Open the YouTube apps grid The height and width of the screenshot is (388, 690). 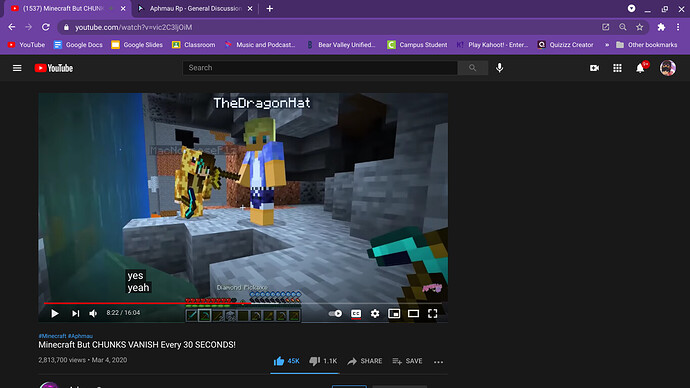click(x=617, y=68)
